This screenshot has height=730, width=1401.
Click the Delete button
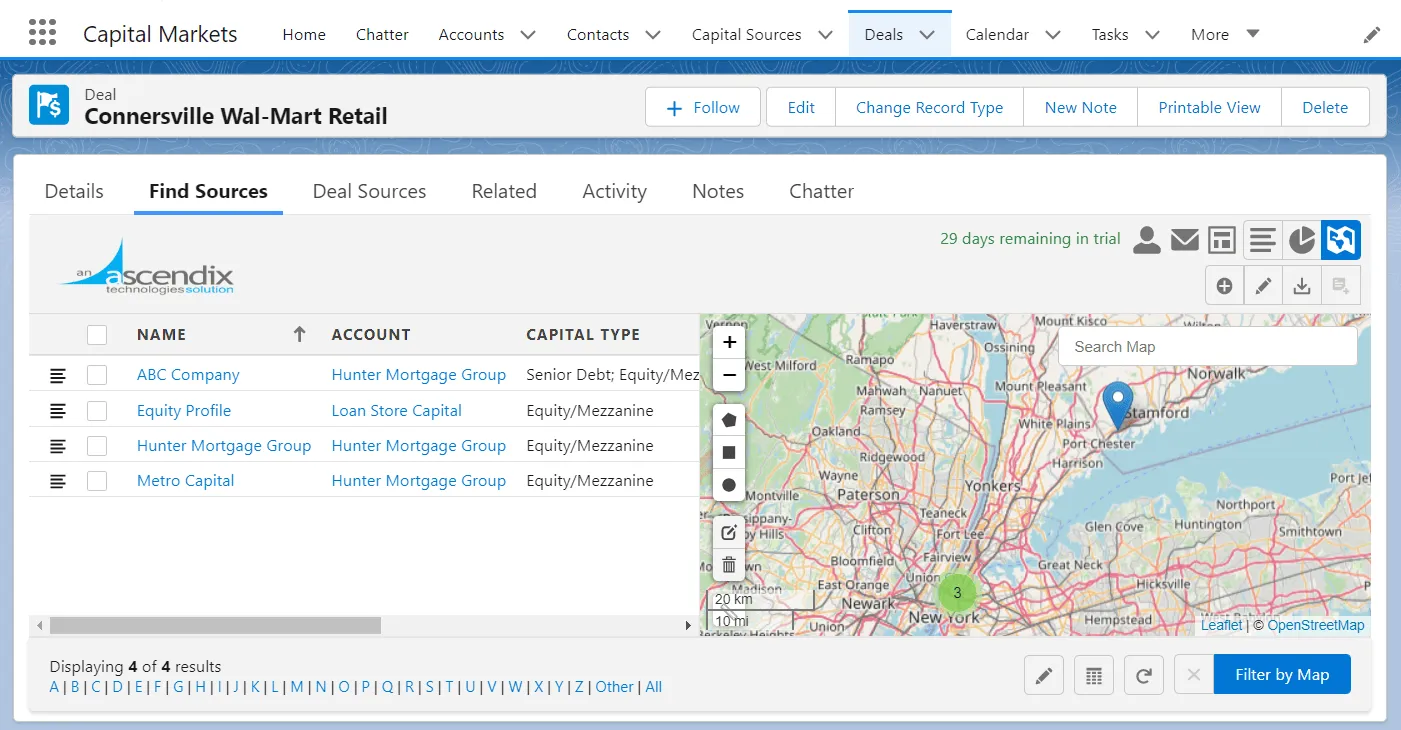click(1325, 107)
